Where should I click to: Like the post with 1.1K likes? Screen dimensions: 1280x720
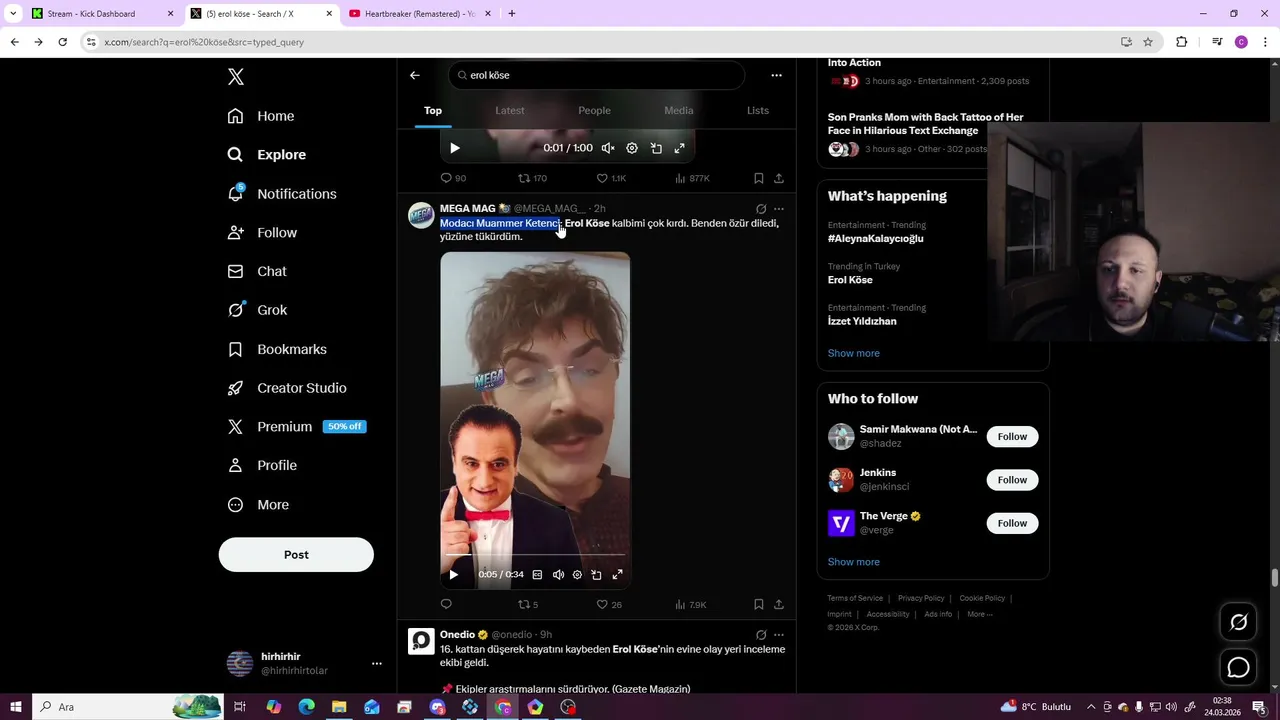(x=611, y=178)
